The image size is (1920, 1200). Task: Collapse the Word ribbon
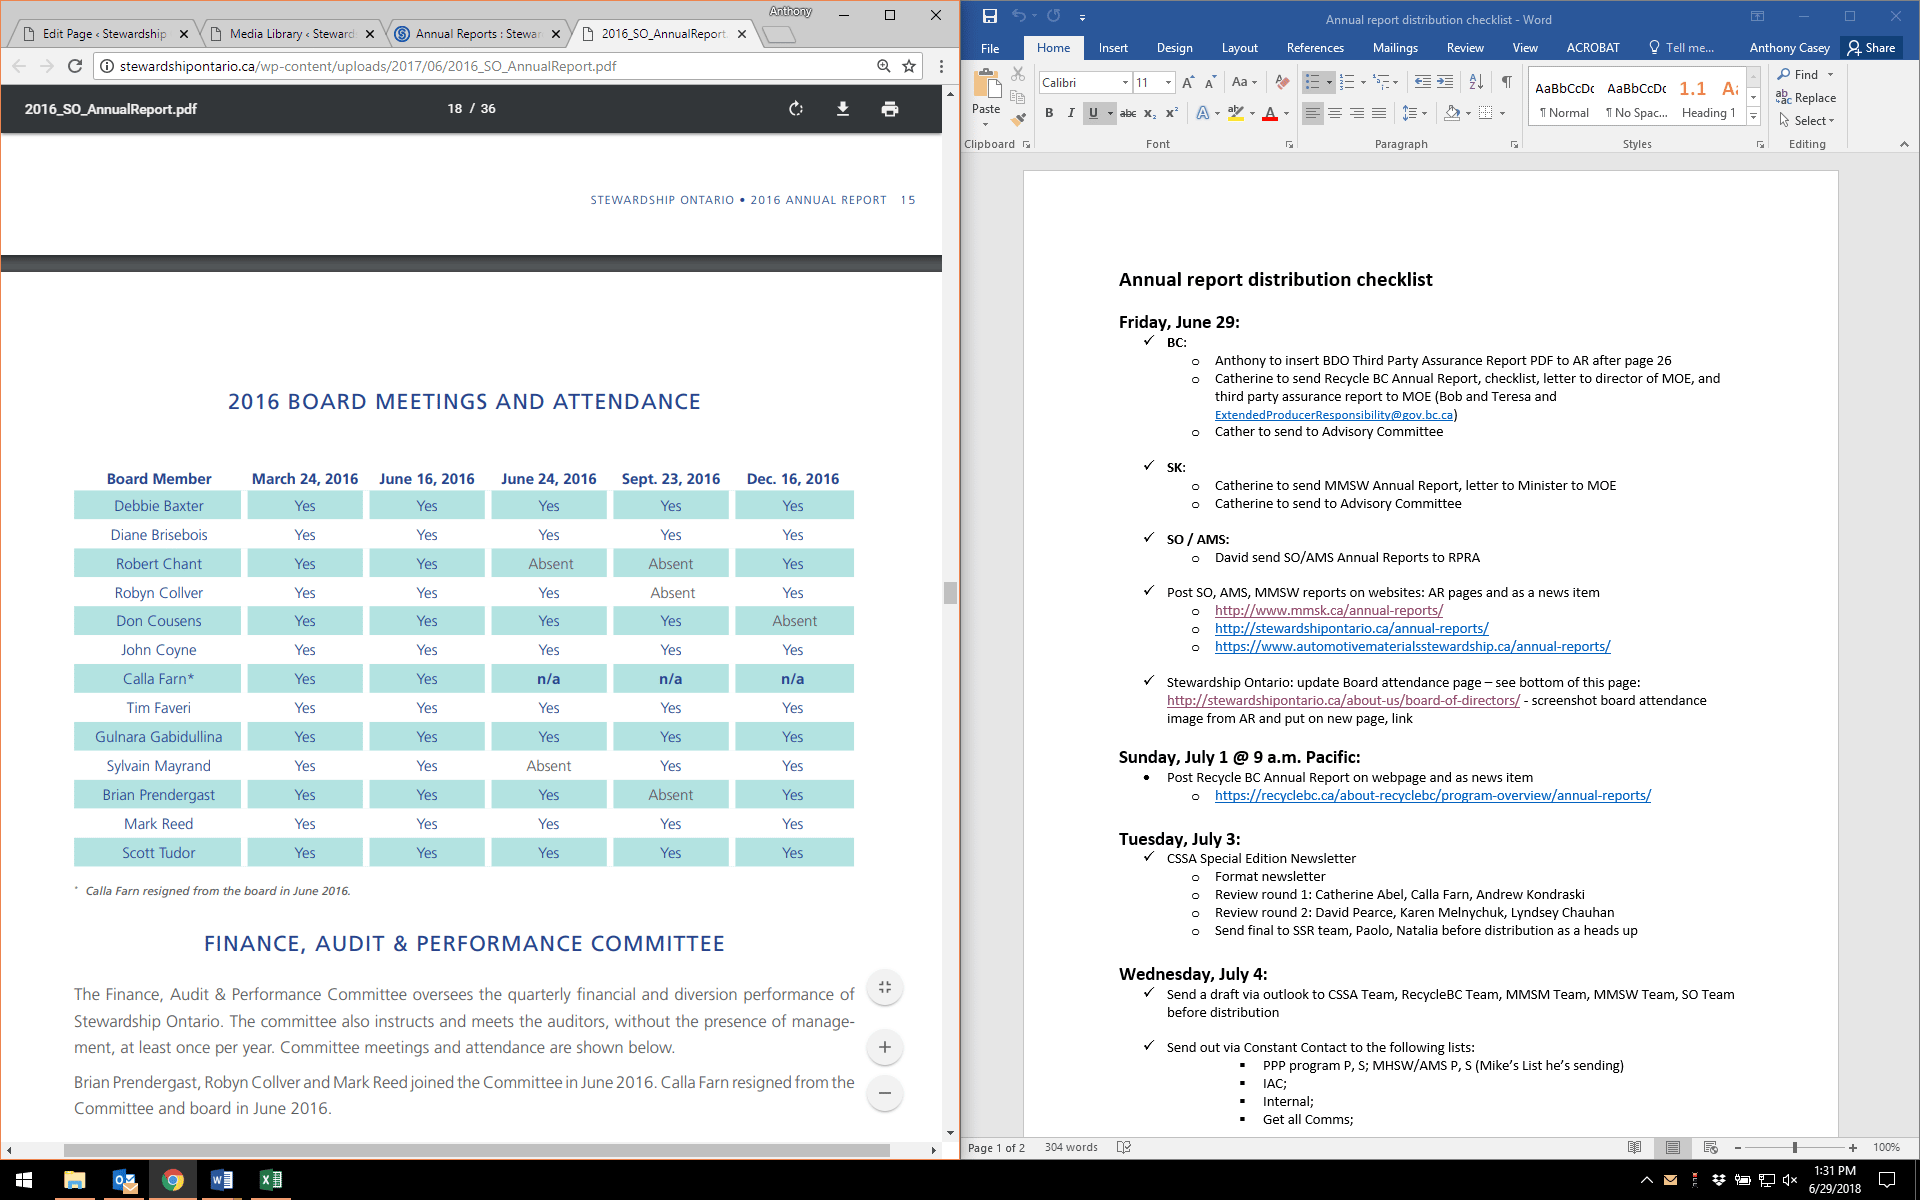tap(1904, 144)
